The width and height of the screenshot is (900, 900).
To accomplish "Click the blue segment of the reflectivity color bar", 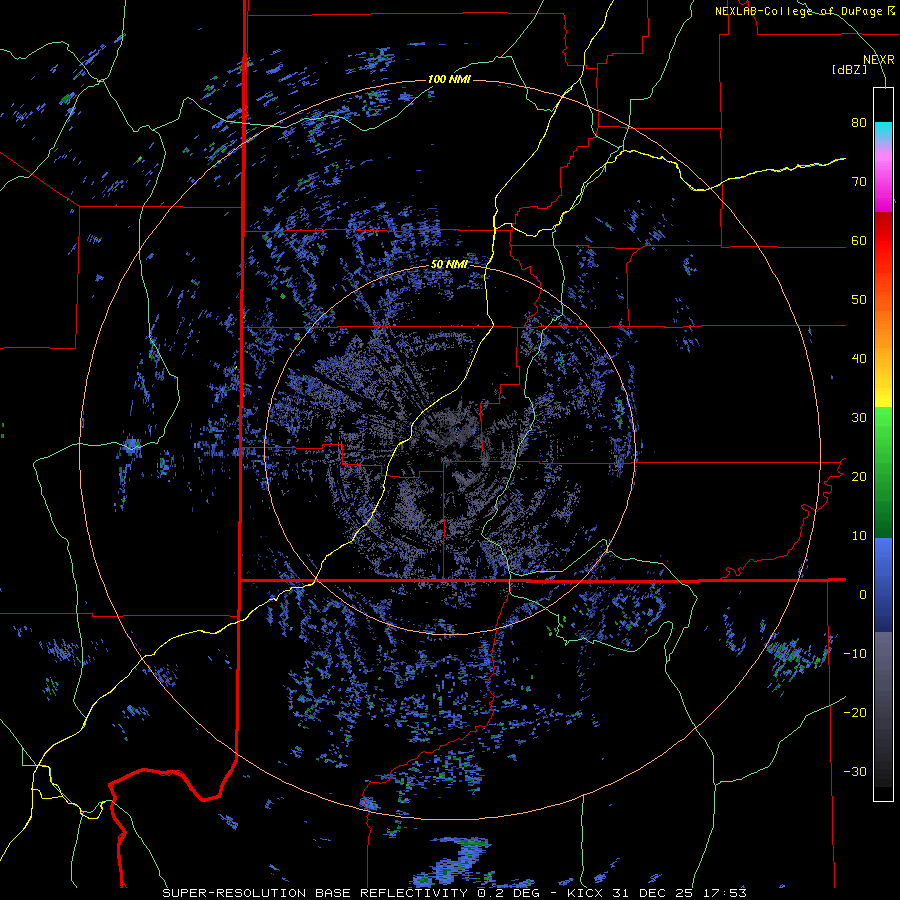I will point(883,585).
